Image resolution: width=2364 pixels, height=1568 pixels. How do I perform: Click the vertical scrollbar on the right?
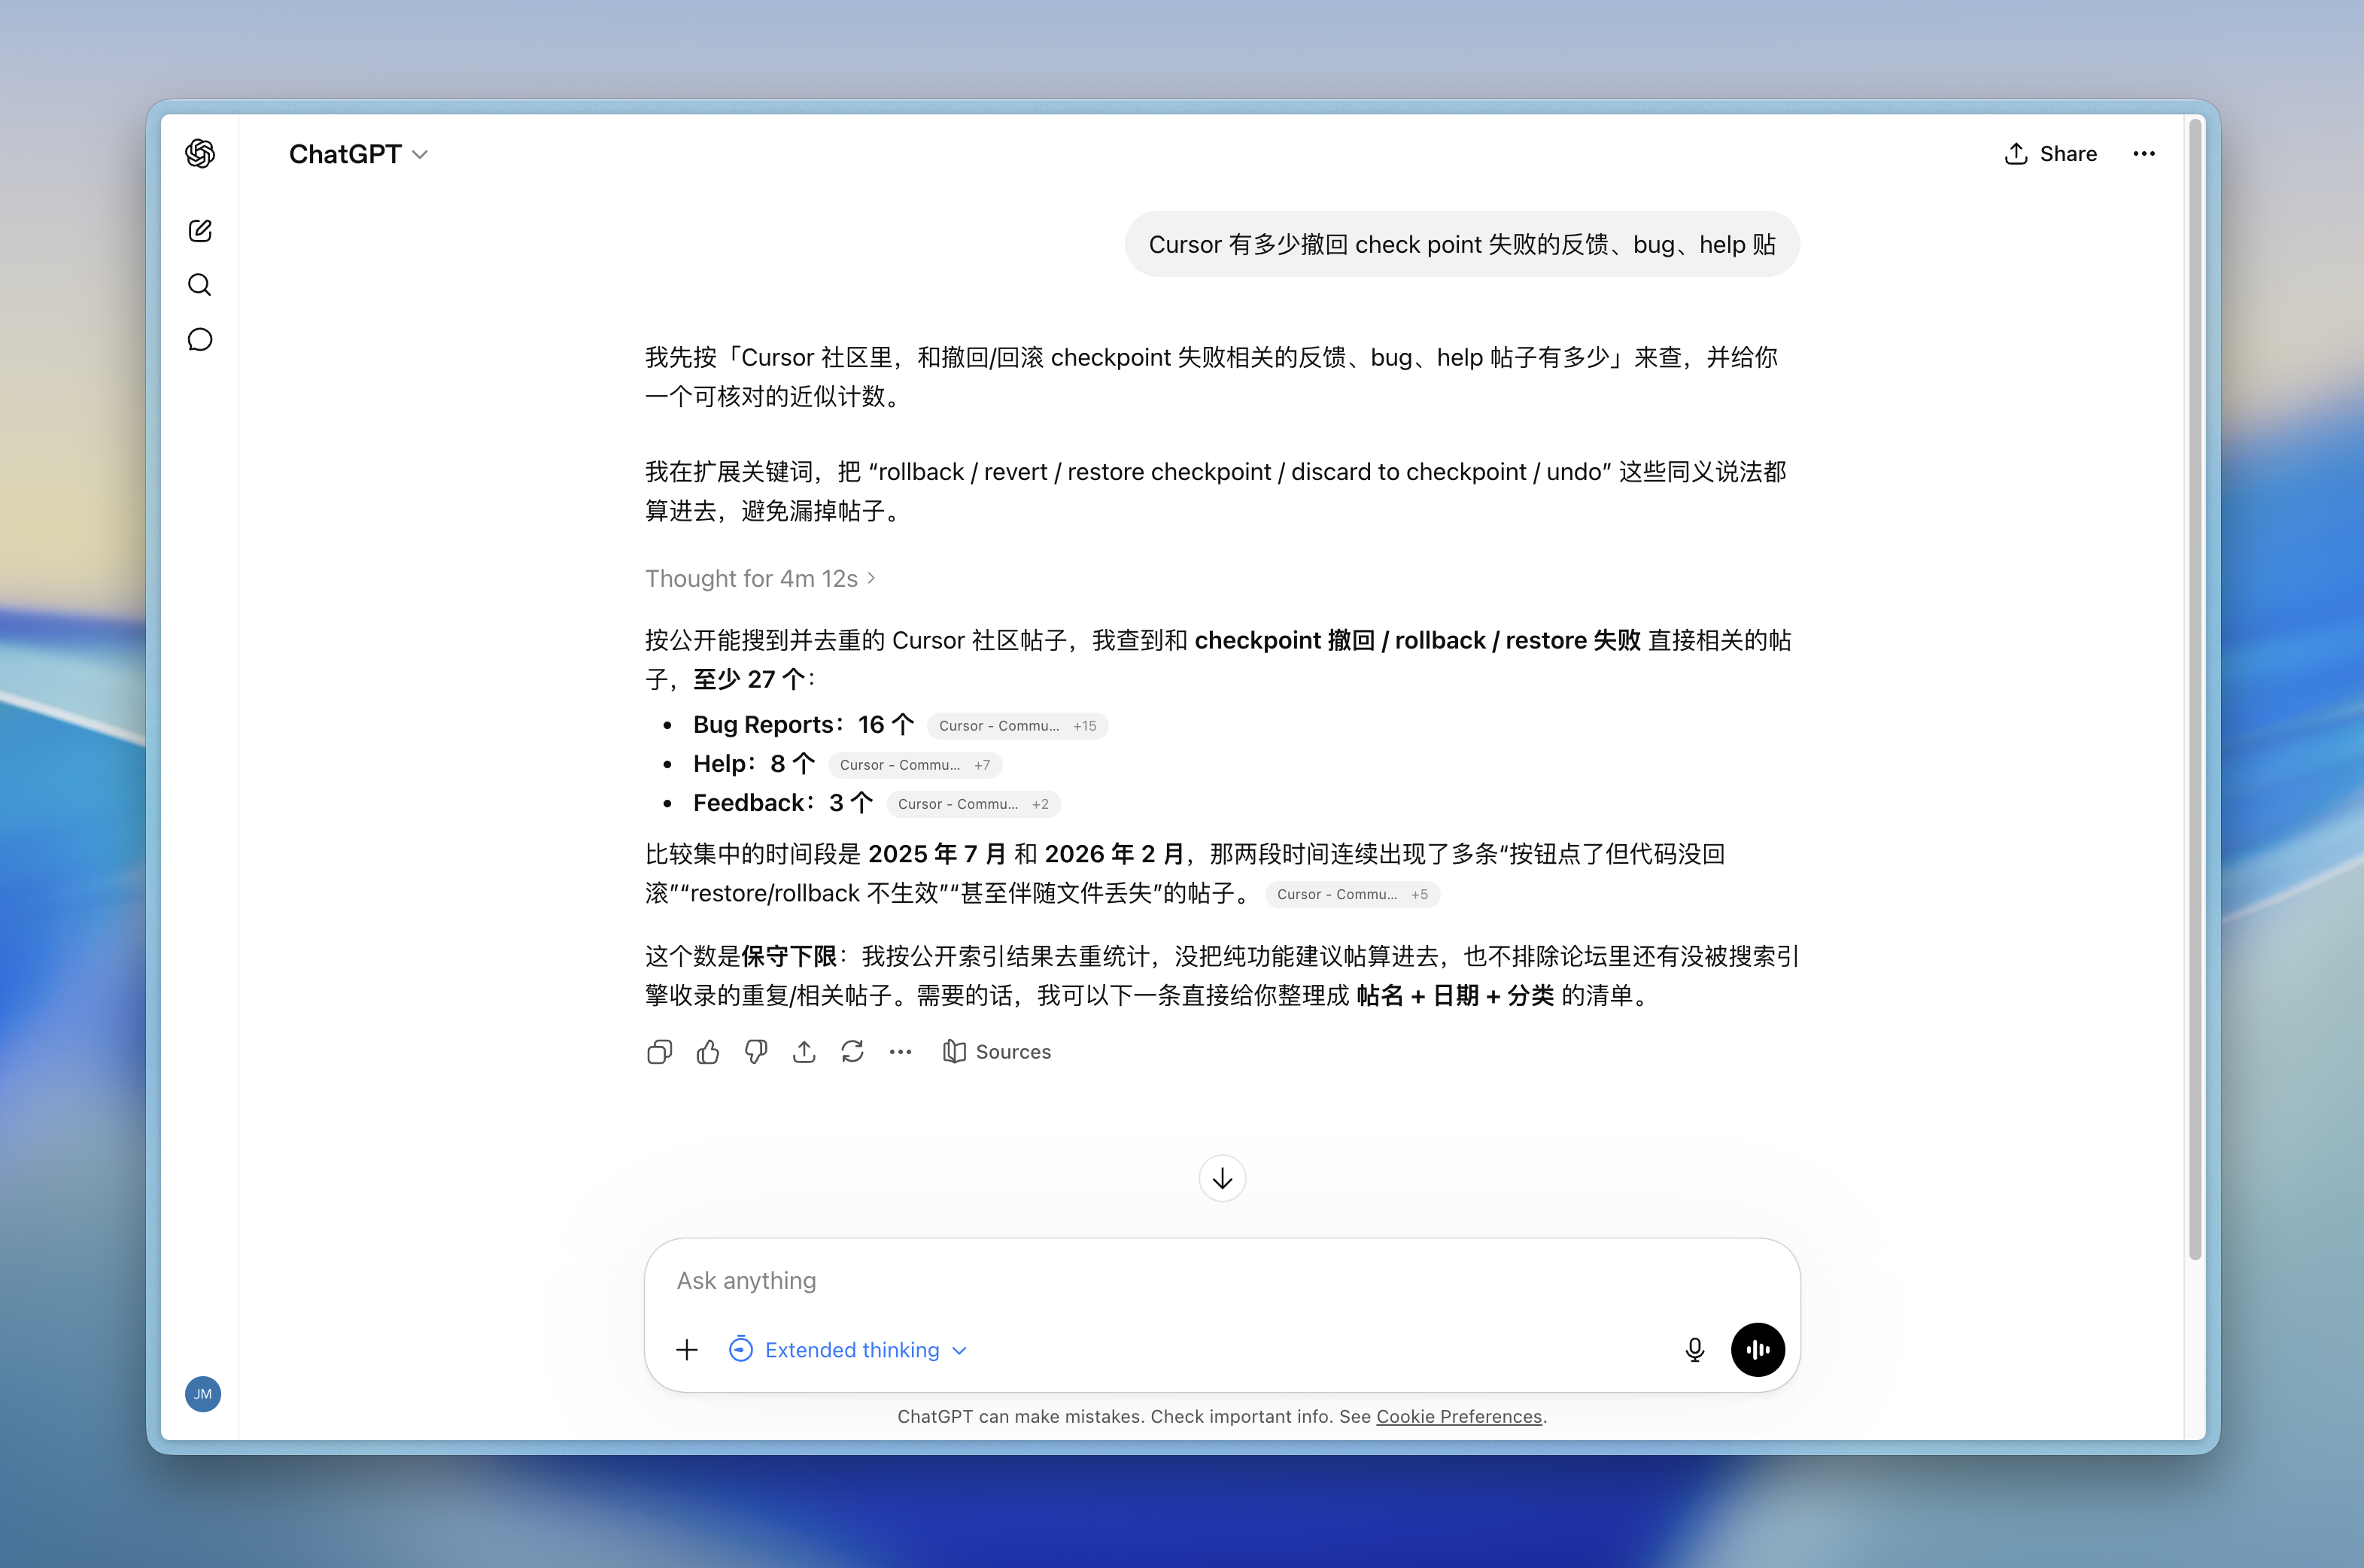(x=2195, y=690)
